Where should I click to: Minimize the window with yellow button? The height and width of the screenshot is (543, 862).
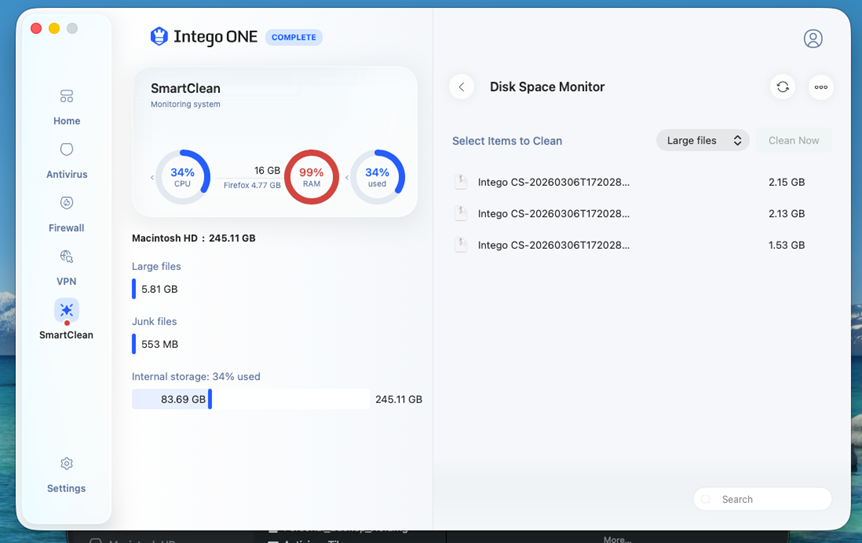[54, 28]
